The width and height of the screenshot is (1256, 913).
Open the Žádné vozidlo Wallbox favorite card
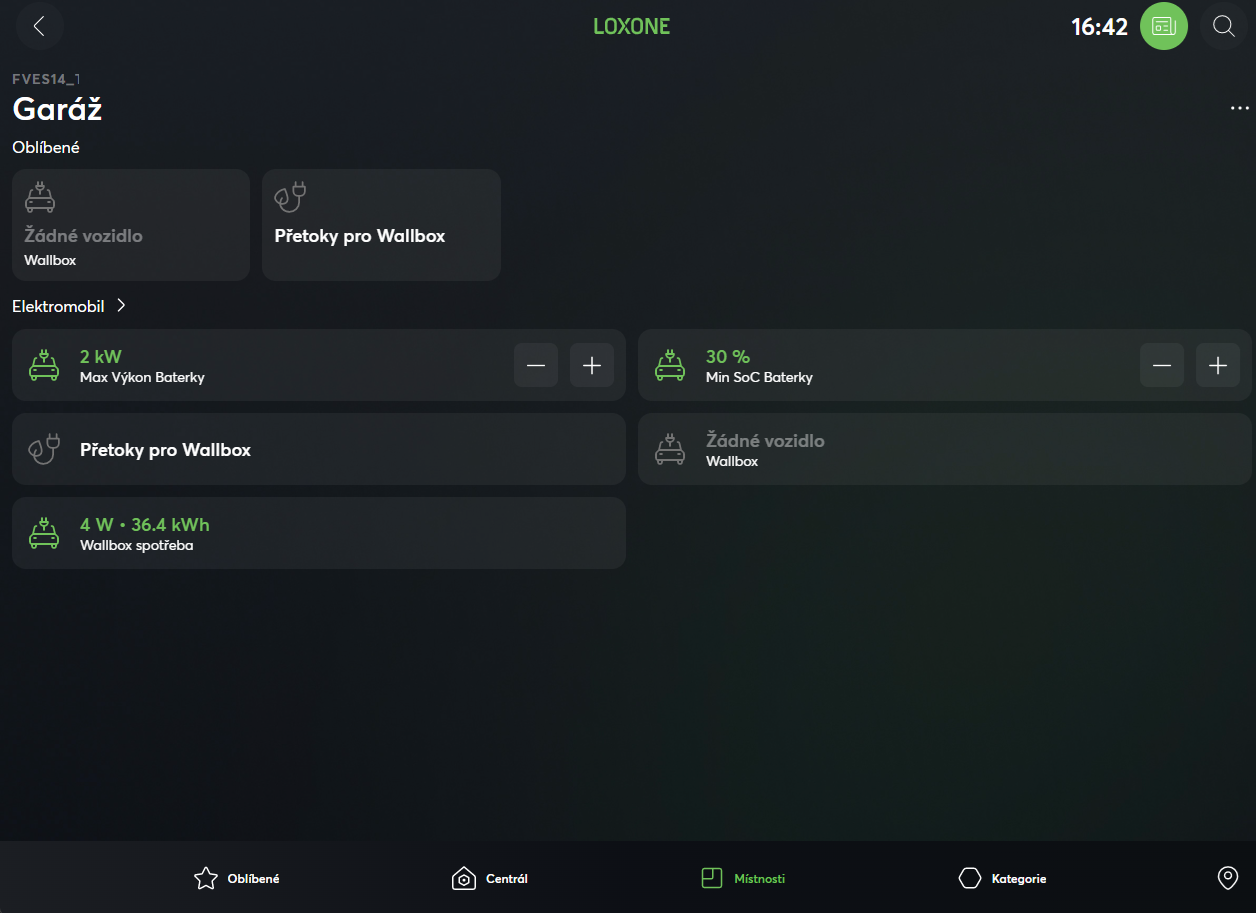coord(130,225)
